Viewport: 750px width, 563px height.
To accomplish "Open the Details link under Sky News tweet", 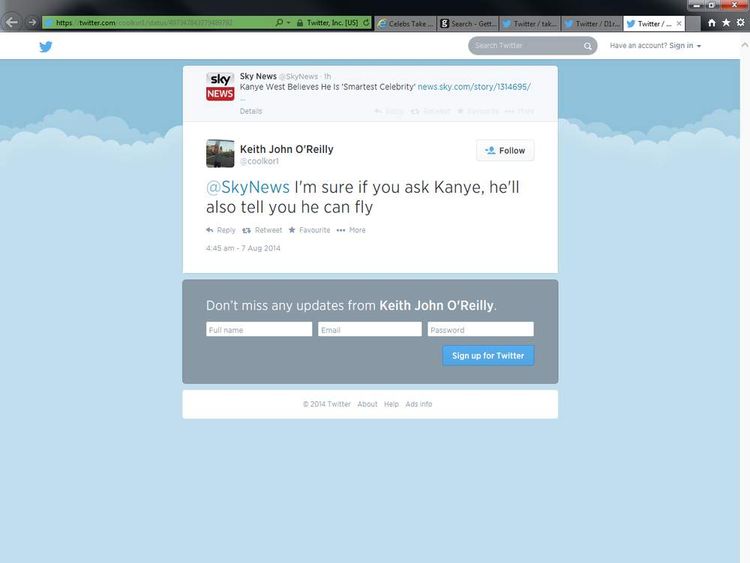I will coord(251,111).
